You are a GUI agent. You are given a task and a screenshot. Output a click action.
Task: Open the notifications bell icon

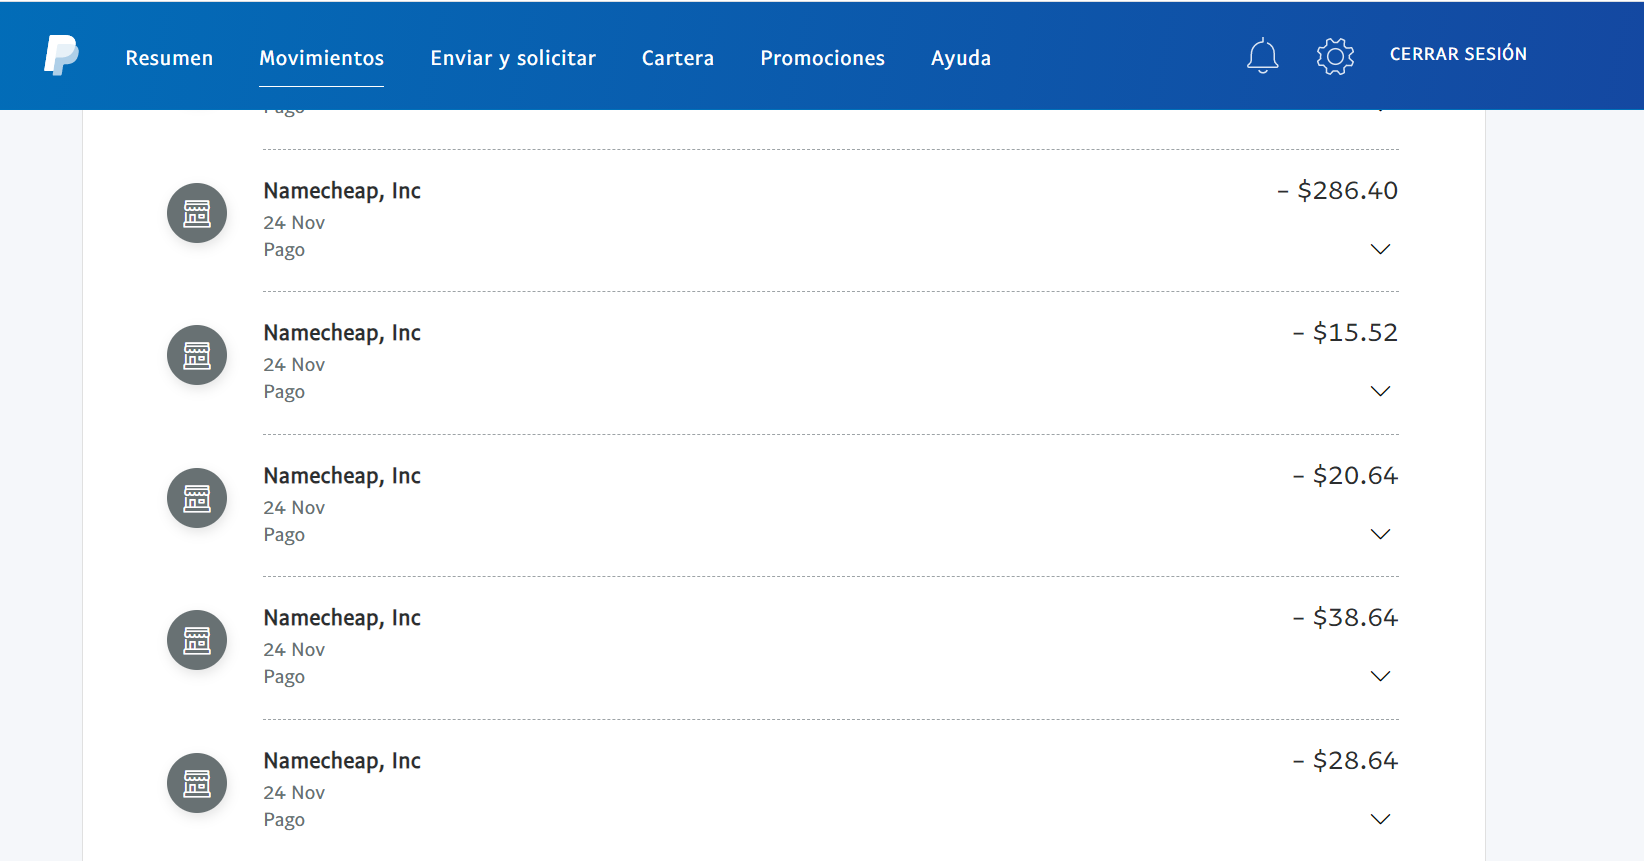click(1263, 56)
